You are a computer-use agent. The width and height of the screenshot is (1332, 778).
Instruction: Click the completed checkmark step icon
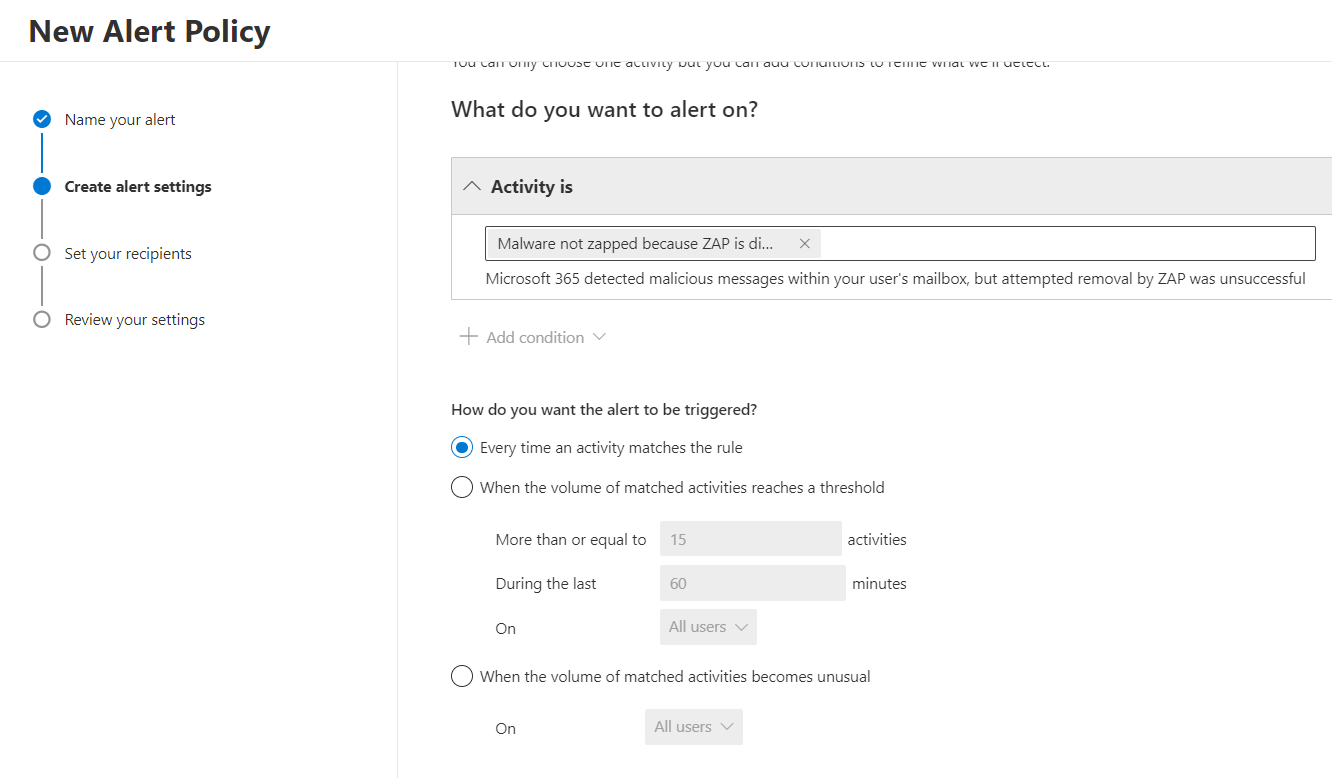tap(42, 120)
